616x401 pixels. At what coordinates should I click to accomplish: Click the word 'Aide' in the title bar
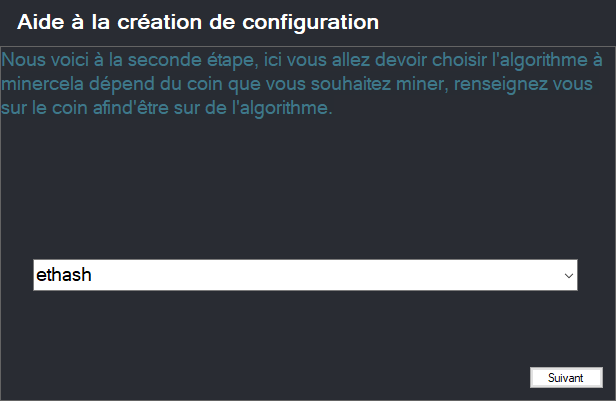point(41,22)
